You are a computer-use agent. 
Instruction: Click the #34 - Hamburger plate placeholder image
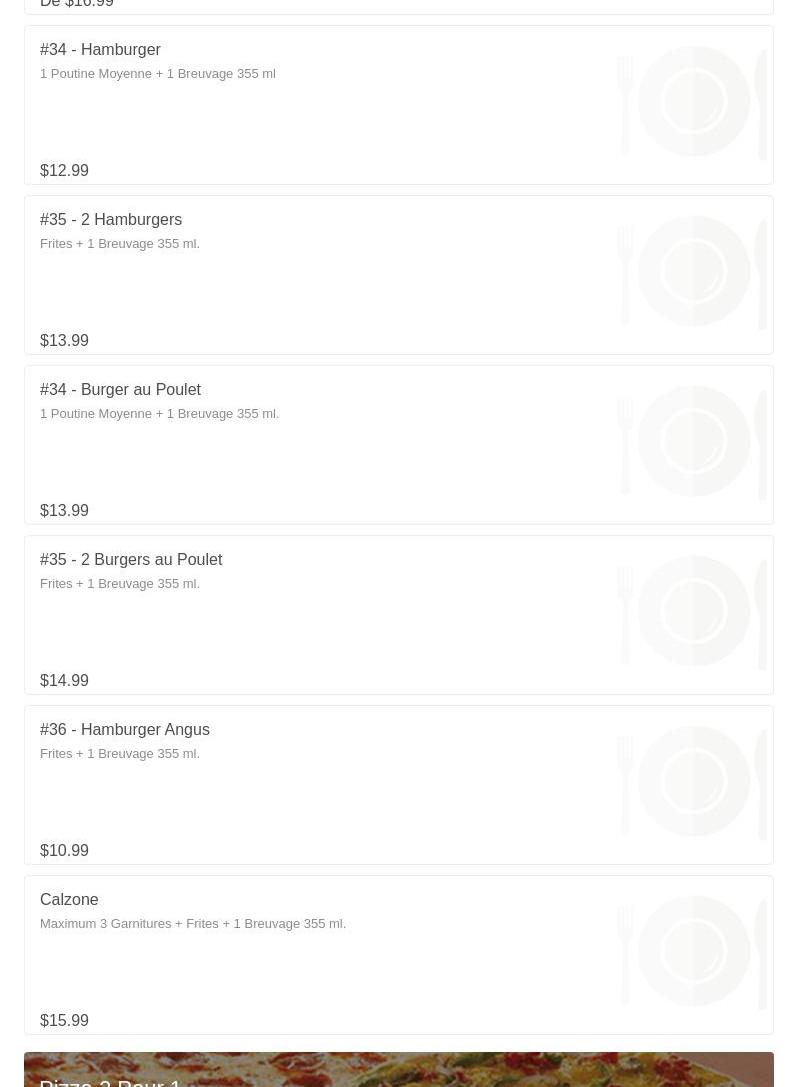[x=692, y=101]
